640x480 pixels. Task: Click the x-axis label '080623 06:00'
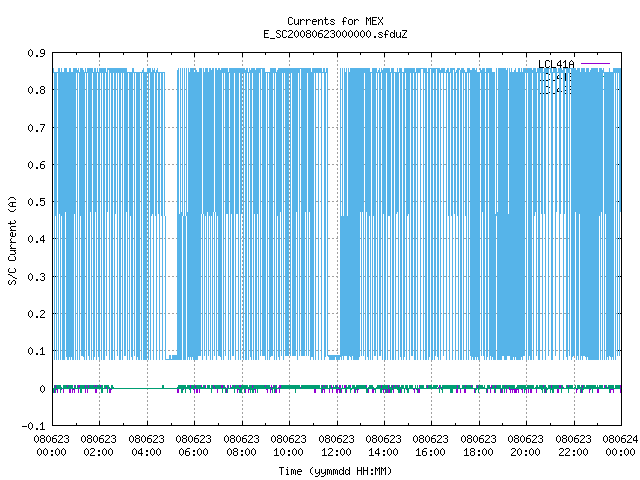click(193, 446)
